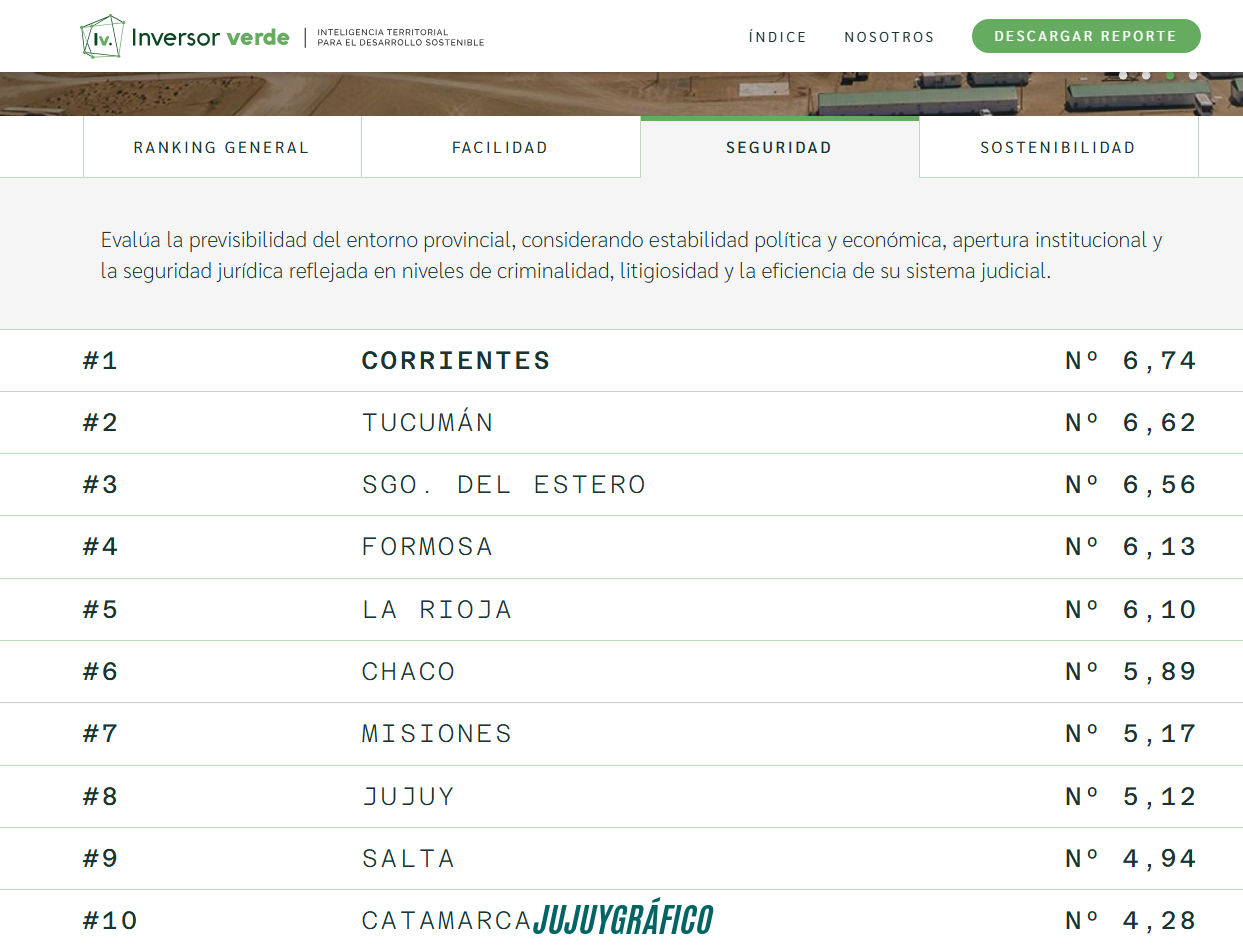Image resolution: width=1243 pixels, height=949 pixels.
Task: Select the second carousel dot in banner
Action: (x=1146, y=75)
